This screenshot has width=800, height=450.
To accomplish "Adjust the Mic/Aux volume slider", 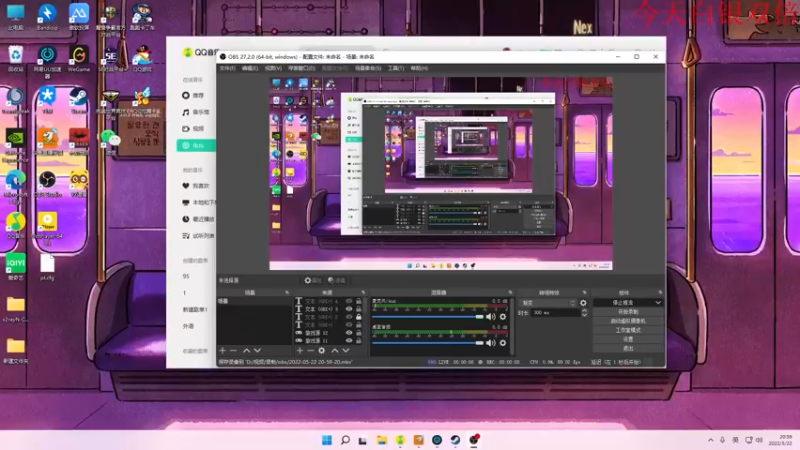I will 428,317.
